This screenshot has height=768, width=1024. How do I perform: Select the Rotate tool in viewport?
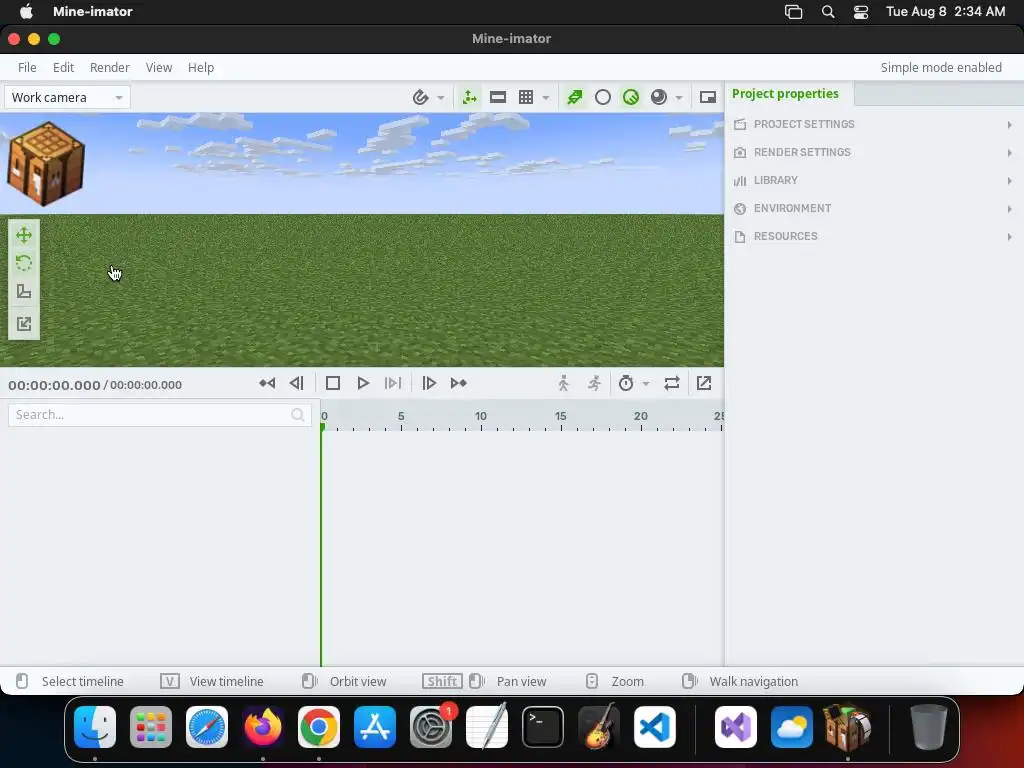pyautogui.click(x=24, y=263)
